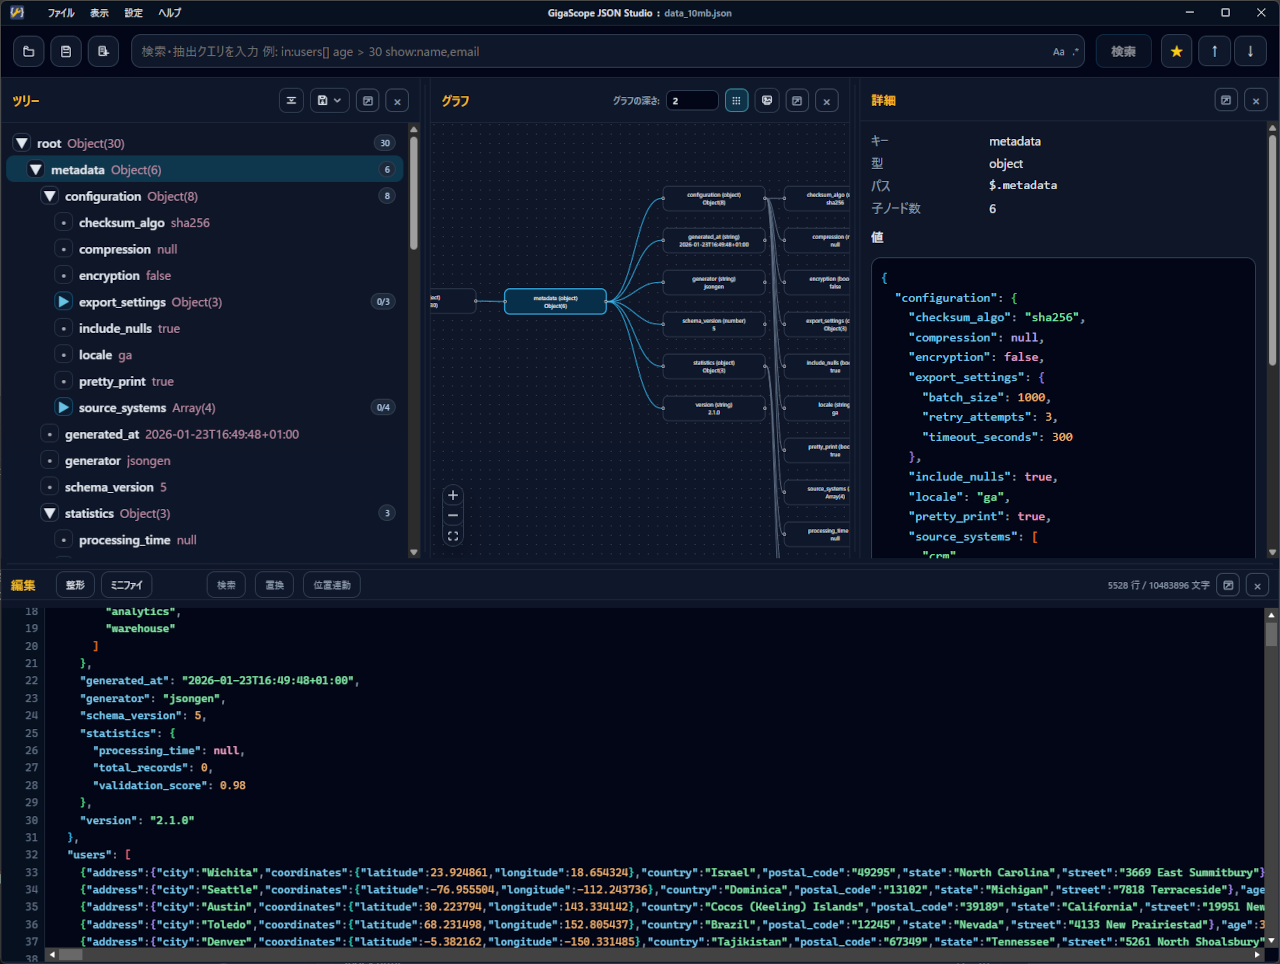Pop out the 詳細 detail panel
1280x964 pixels.
click(1226, 100)
